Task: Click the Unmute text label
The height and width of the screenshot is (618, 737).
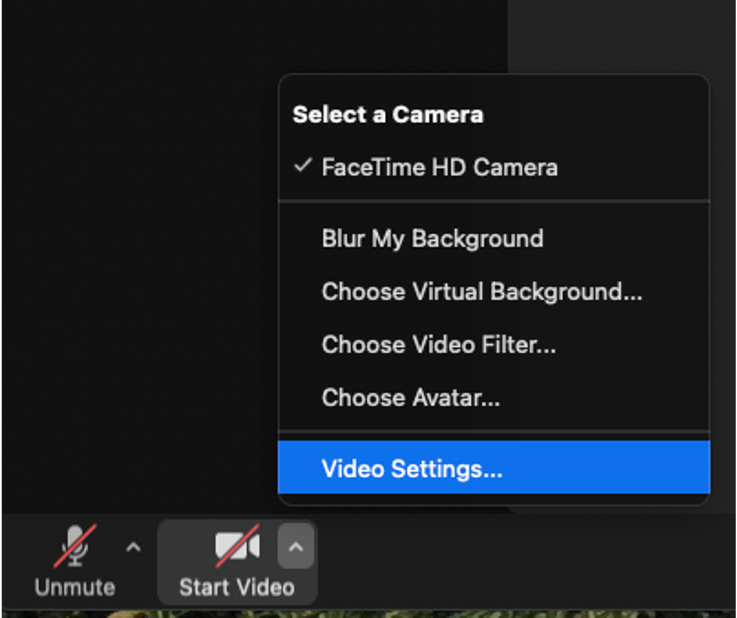Action: coord(75,587)
